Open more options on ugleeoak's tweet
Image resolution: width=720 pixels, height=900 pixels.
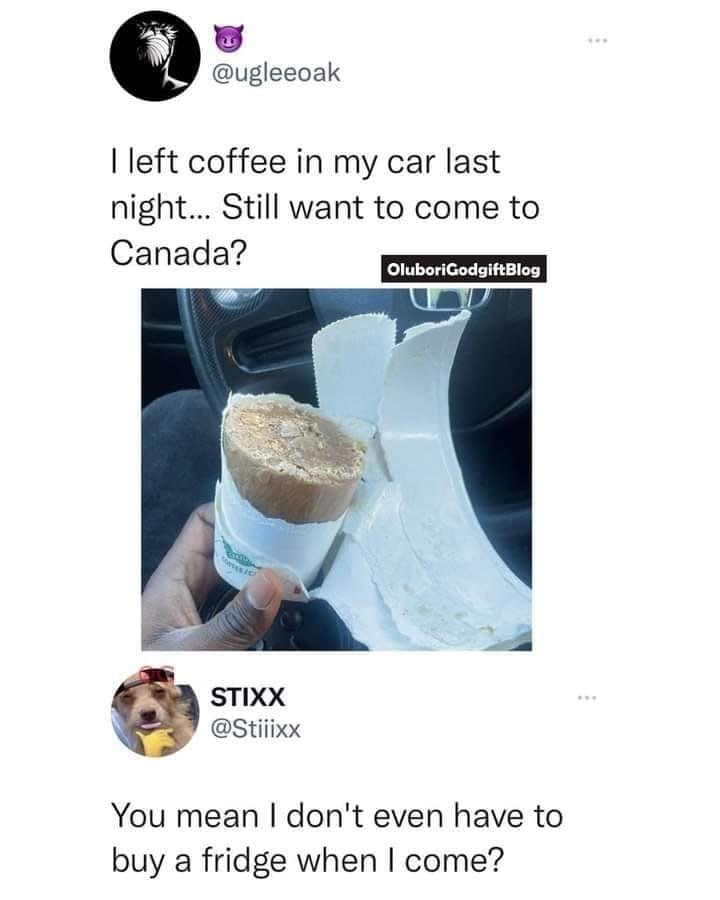pyautogui.click(x=597, y=41)
